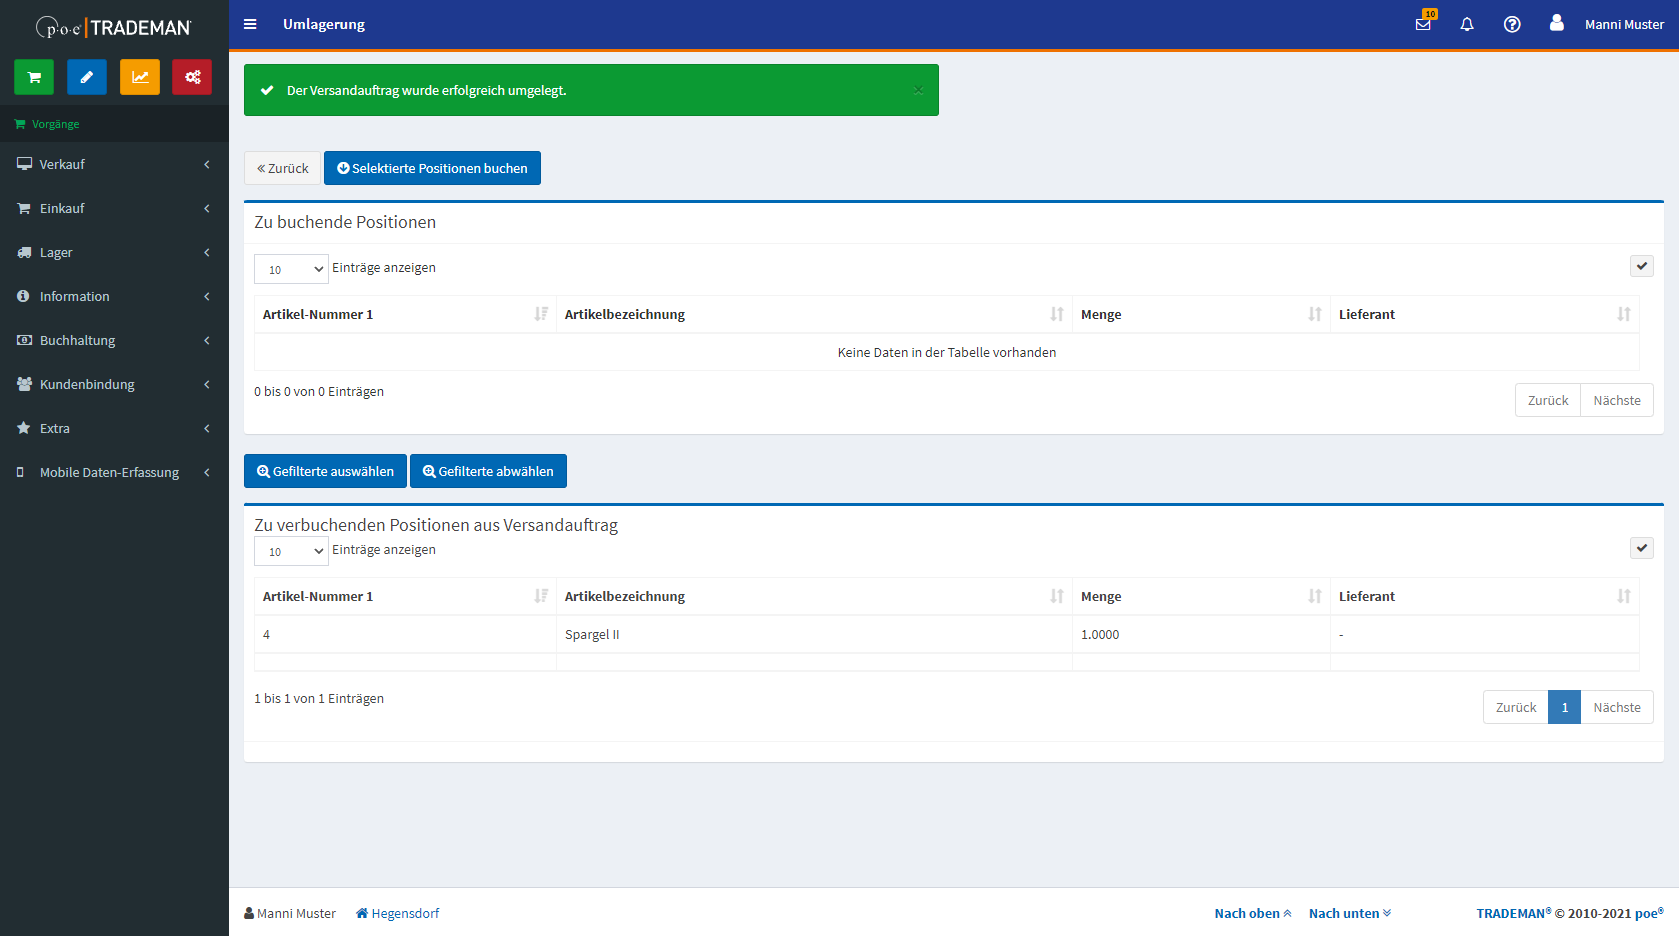Screen dimensions: 1679x936
Task: Toggle select-all checkbox in Zu buchende Positionen
Action: coord(1641,266)
